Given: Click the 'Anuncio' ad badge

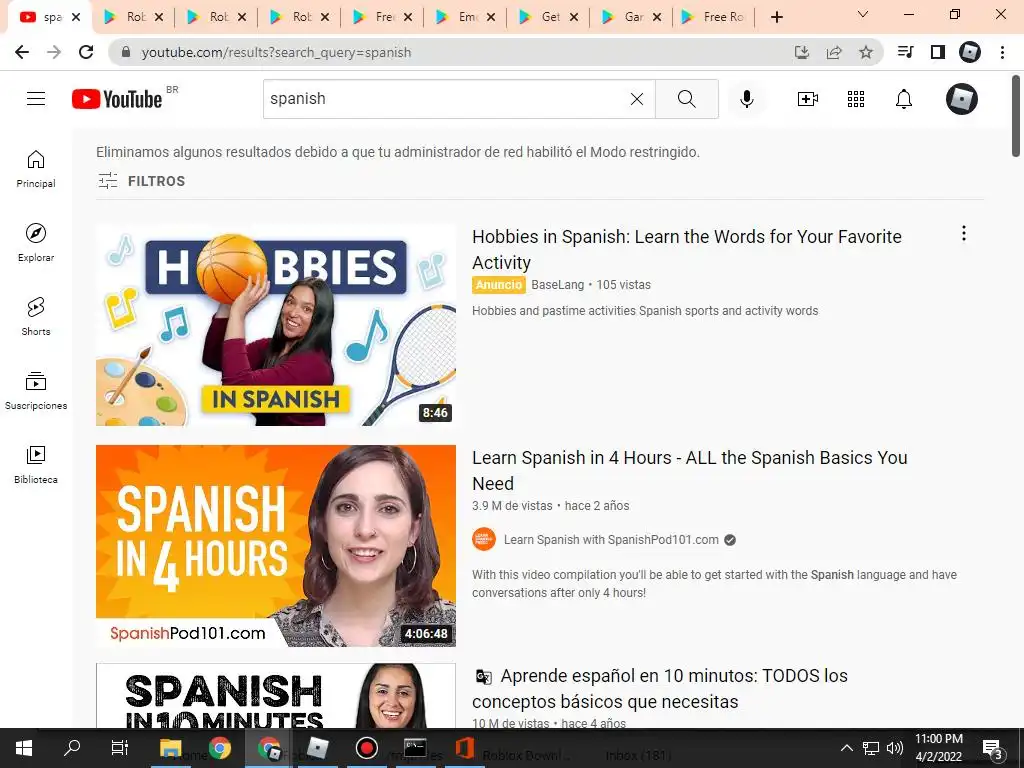Looking at the screenshot, I should click(499, 285).
